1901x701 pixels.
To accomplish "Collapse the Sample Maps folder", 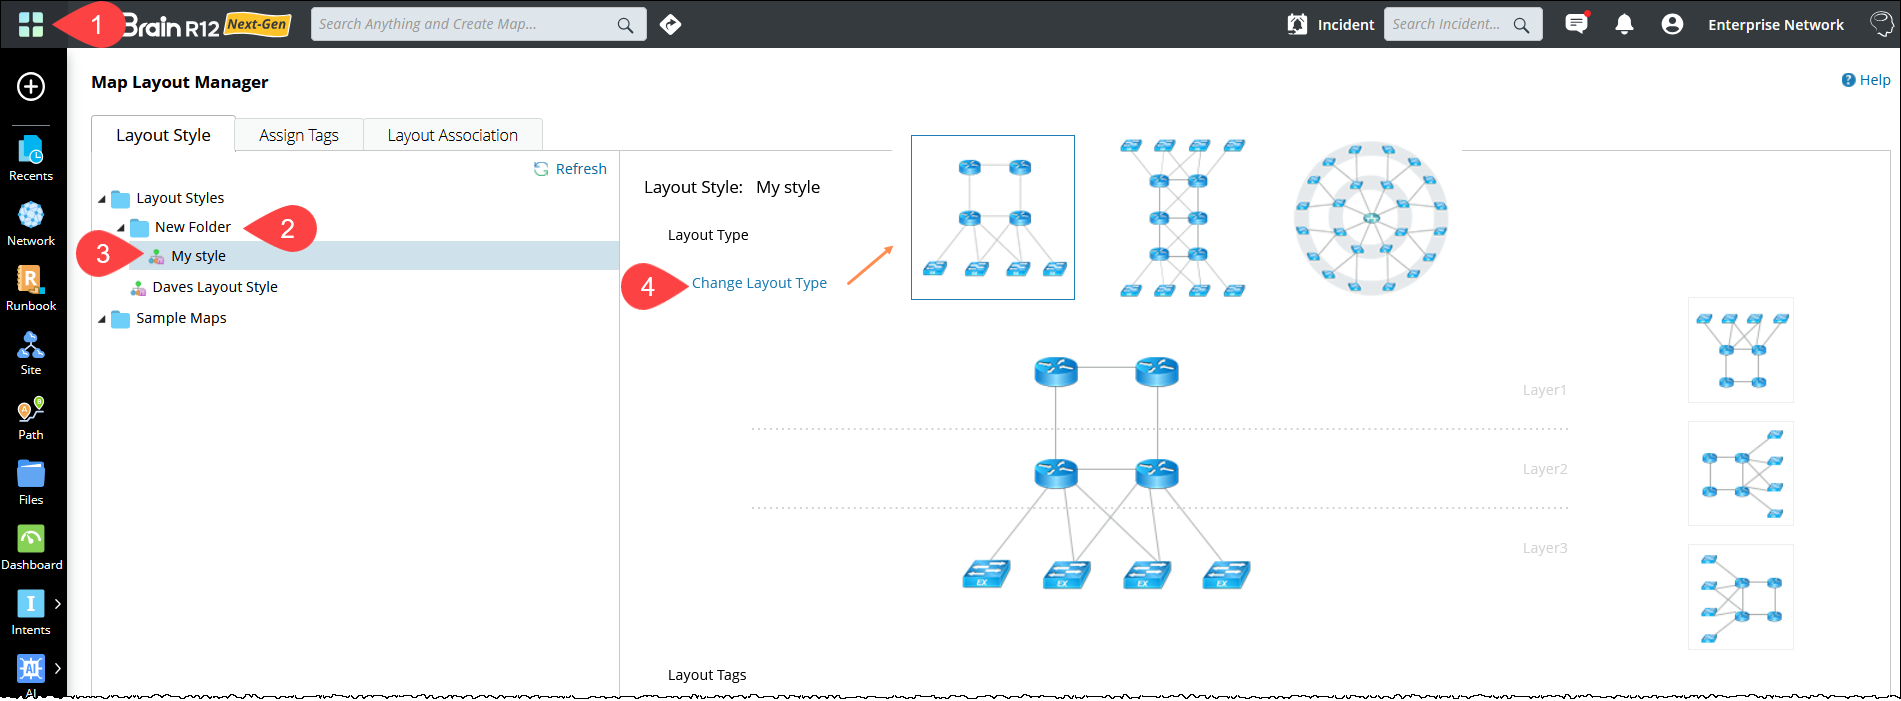I will [102, 319].
